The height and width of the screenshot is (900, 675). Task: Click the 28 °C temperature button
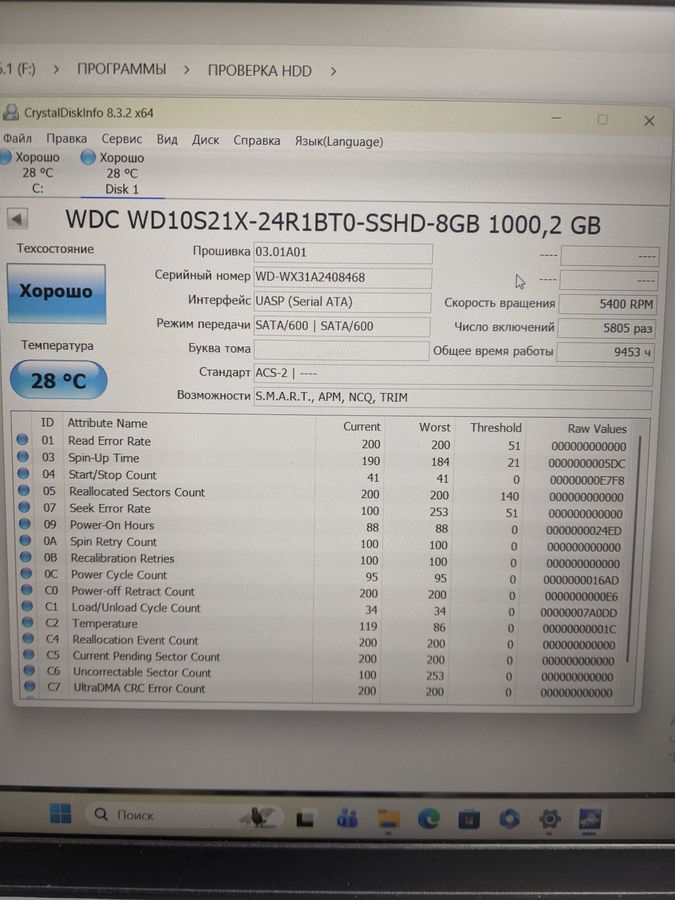tap(57, 381)
